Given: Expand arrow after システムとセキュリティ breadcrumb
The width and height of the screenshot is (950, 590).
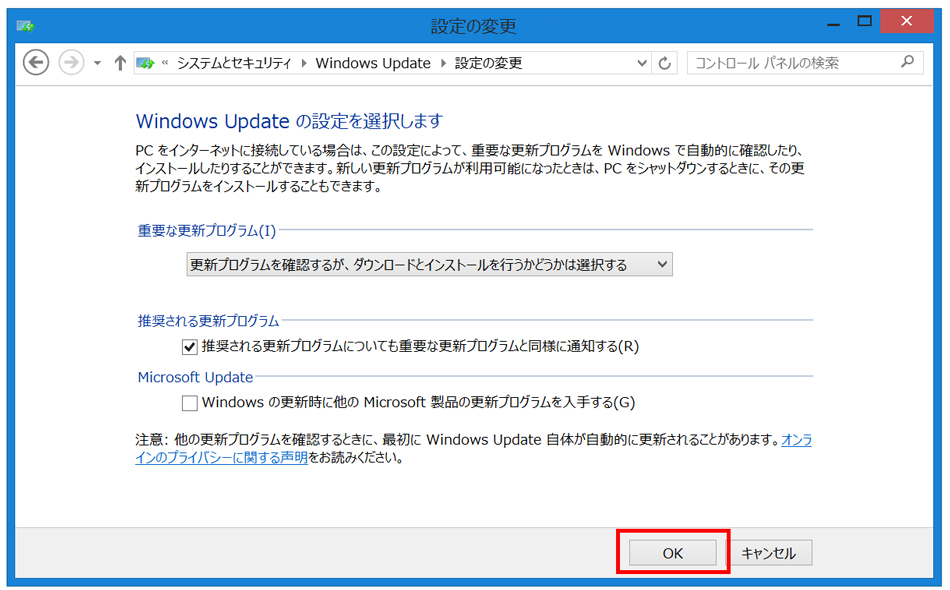Looking at the screenshot, I should pyautogui.click(x=304, y=63).
